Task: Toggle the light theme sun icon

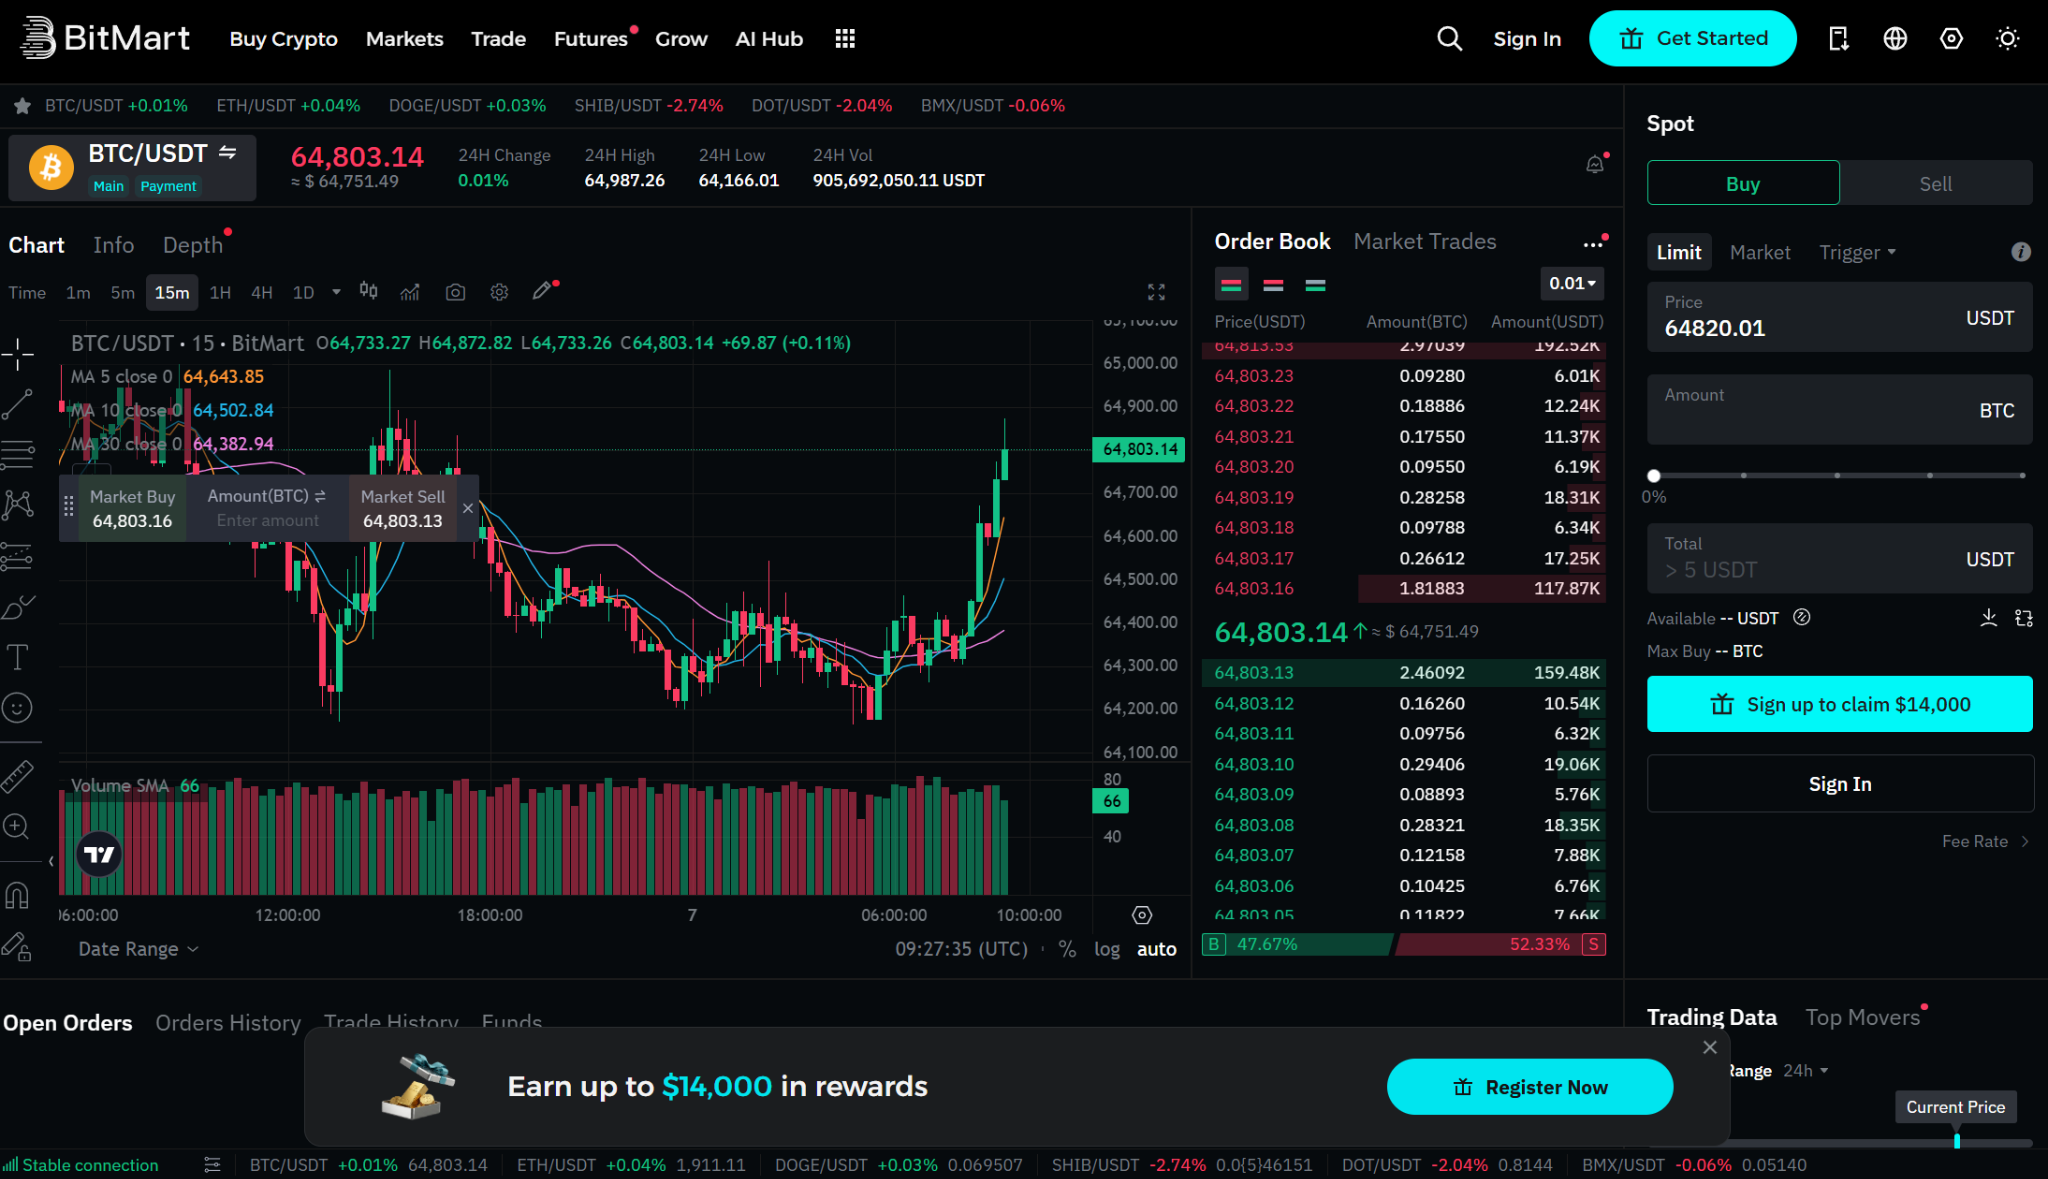Action: coord(2007,39)
